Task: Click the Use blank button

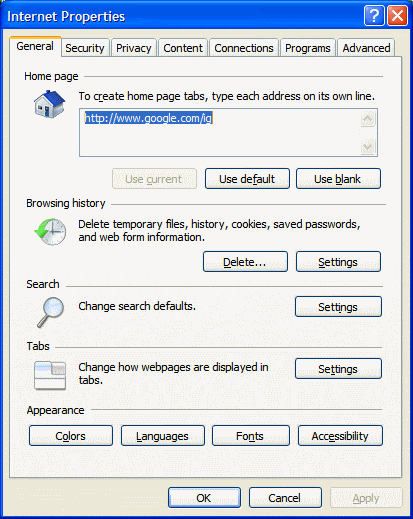Action: [x=338, y=179]
